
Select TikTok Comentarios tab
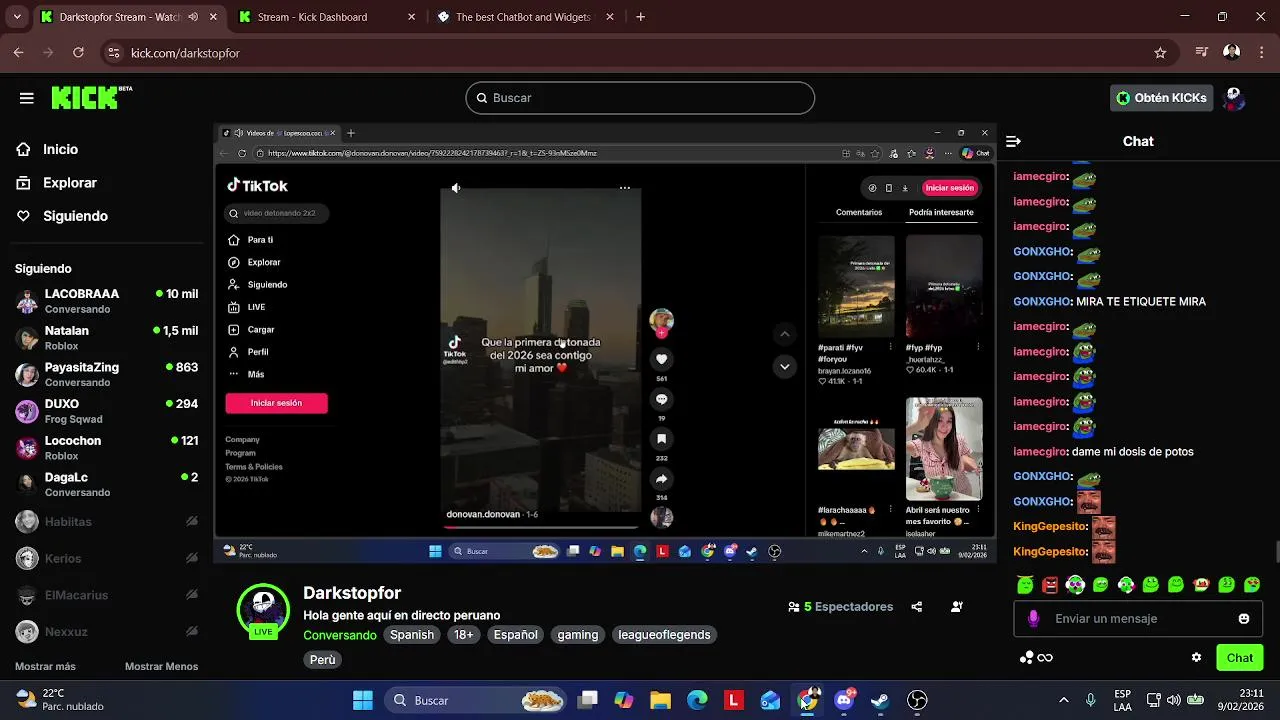coord(859,212)
